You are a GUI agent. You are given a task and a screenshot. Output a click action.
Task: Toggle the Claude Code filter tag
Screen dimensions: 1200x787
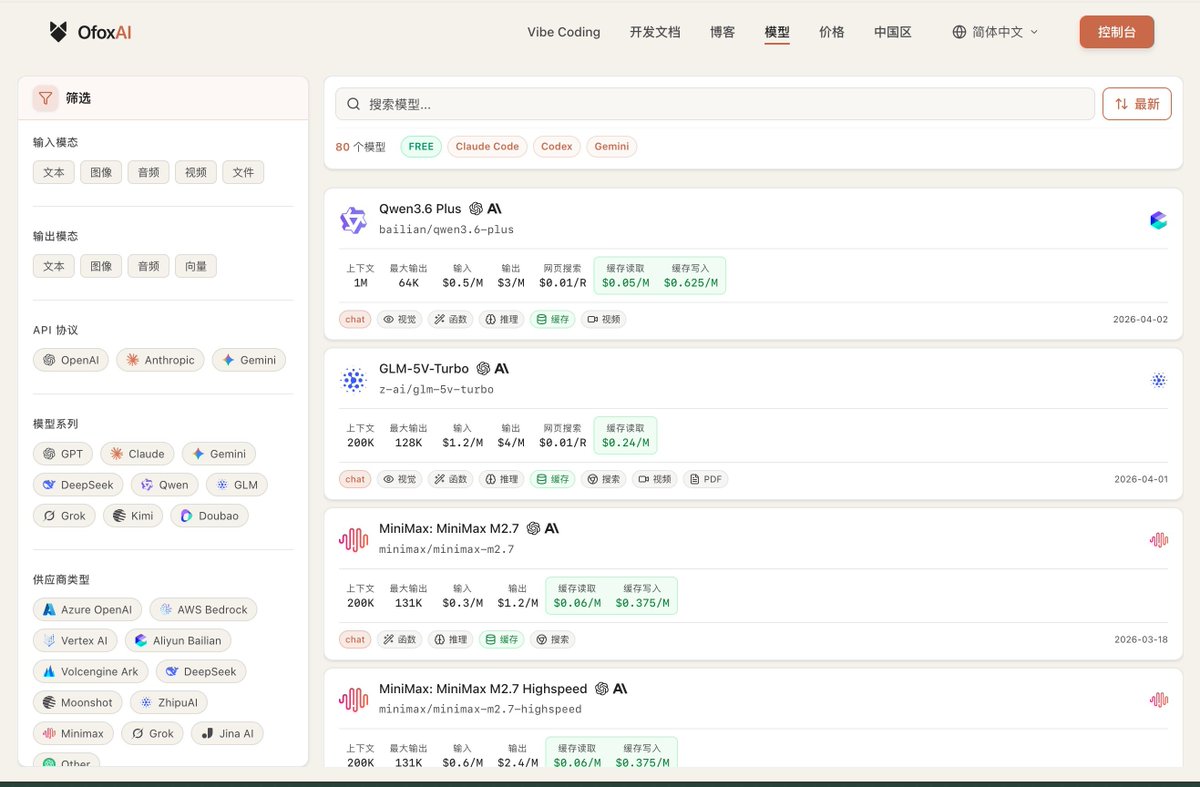[x=487, y=146]
